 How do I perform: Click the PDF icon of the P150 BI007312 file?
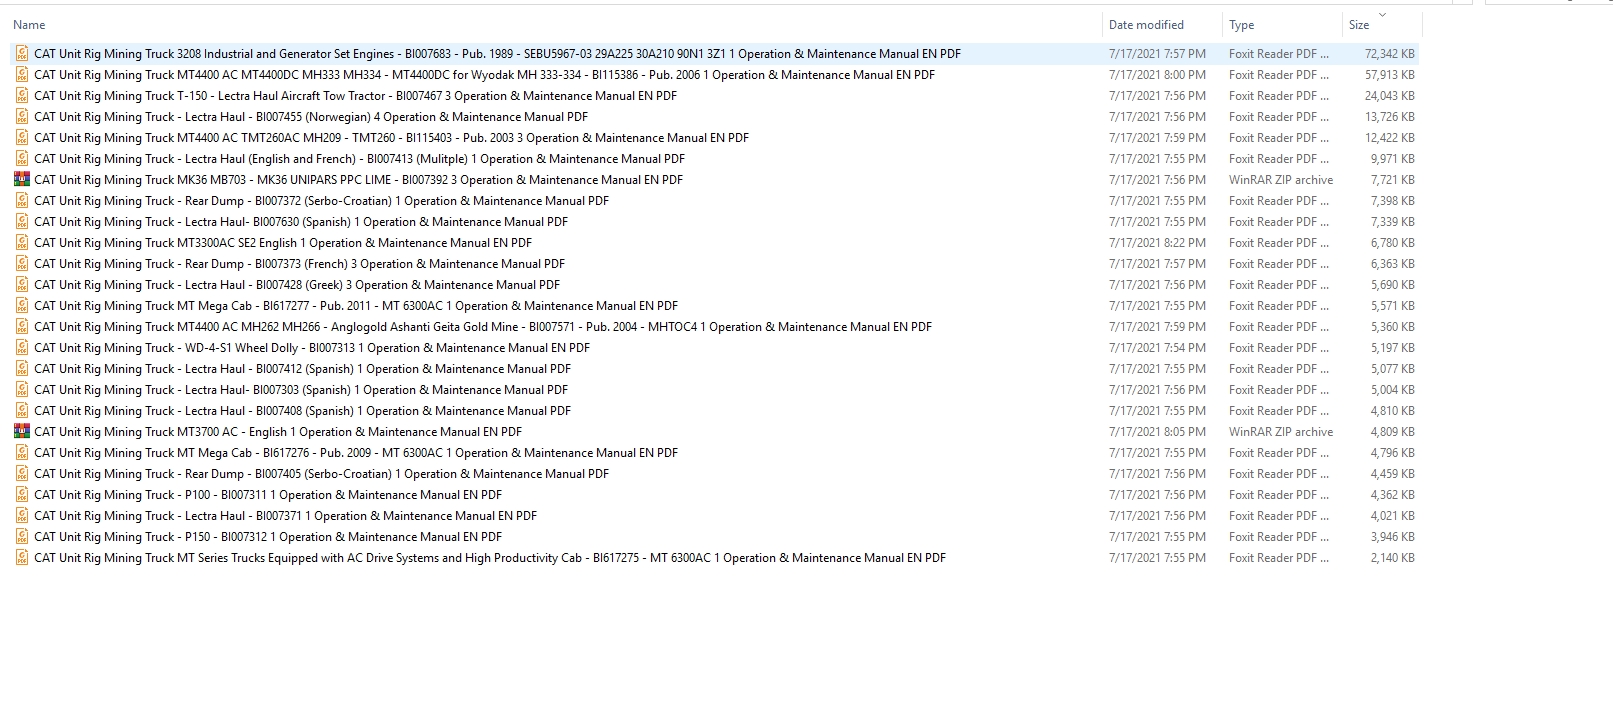[x=22, y=537]
